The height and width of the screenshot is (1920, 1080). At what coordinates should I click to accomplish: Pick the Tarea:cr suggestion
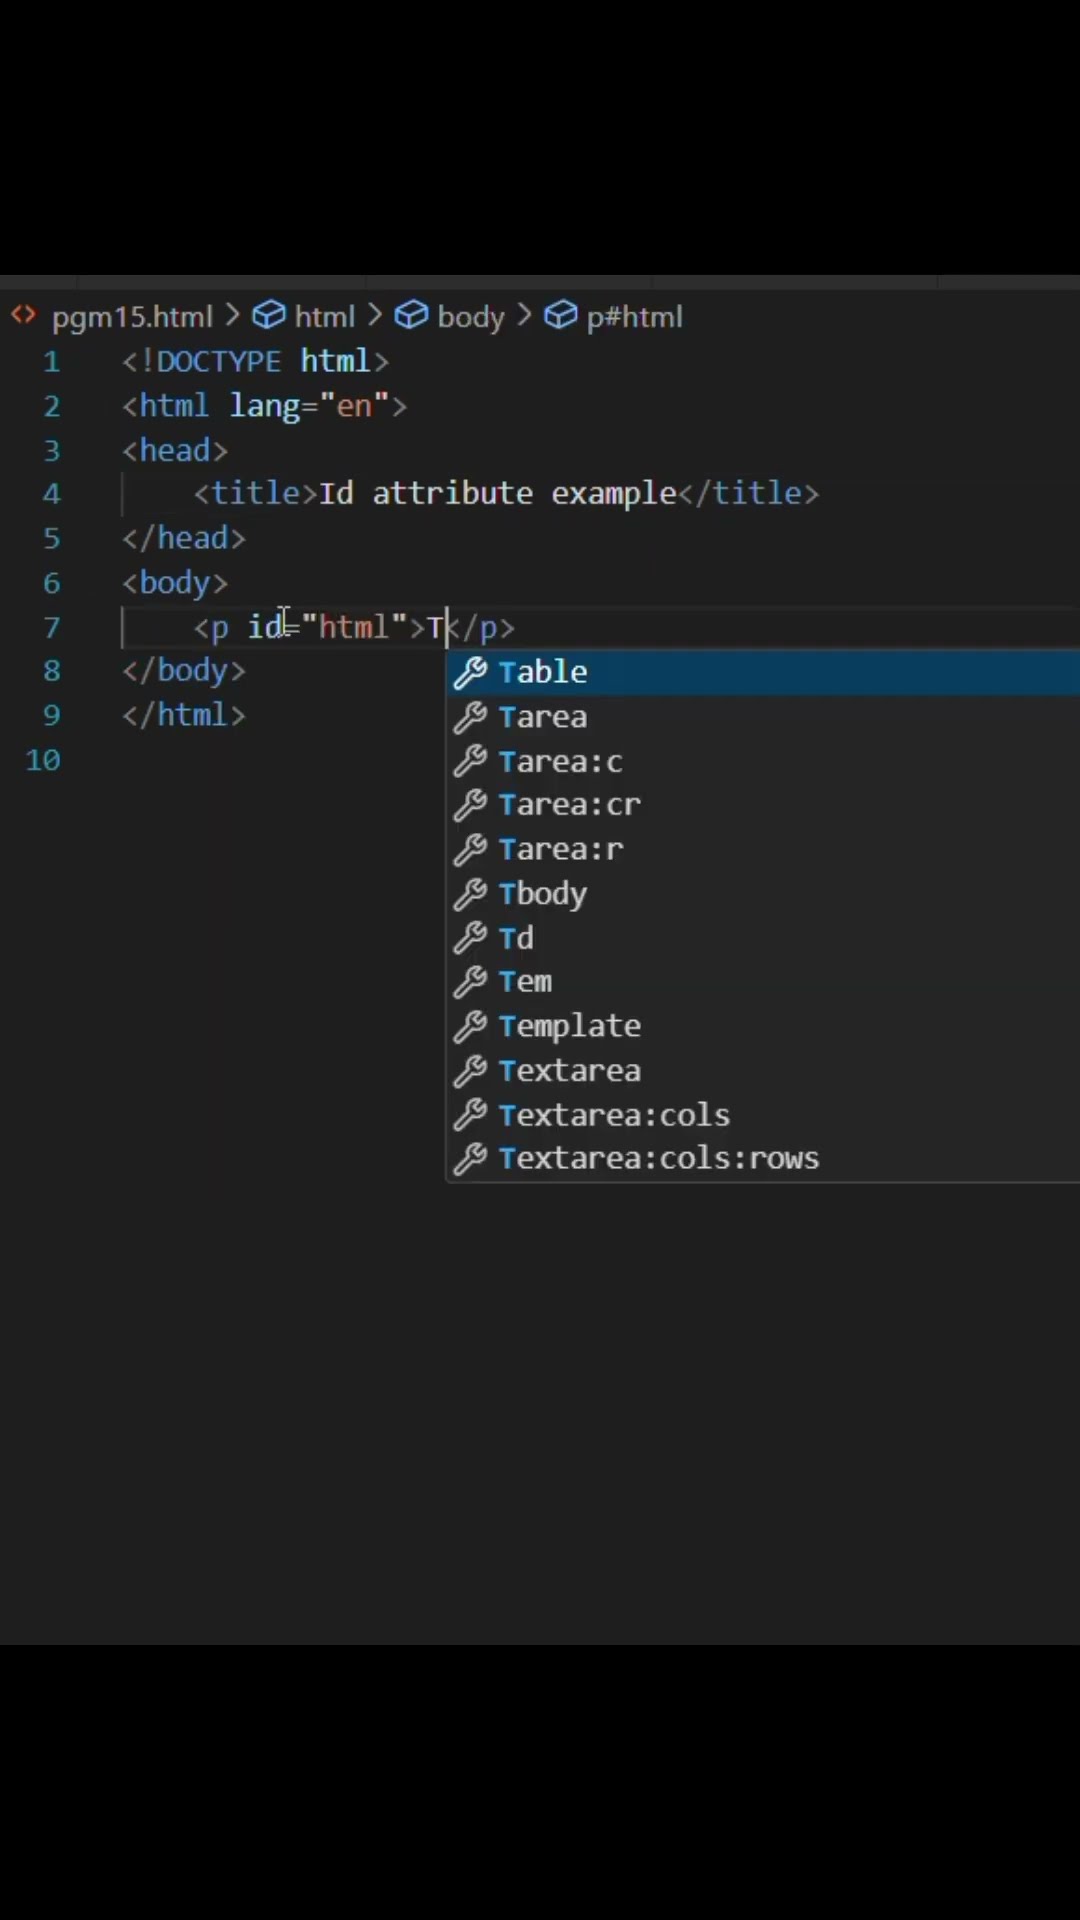569,805
